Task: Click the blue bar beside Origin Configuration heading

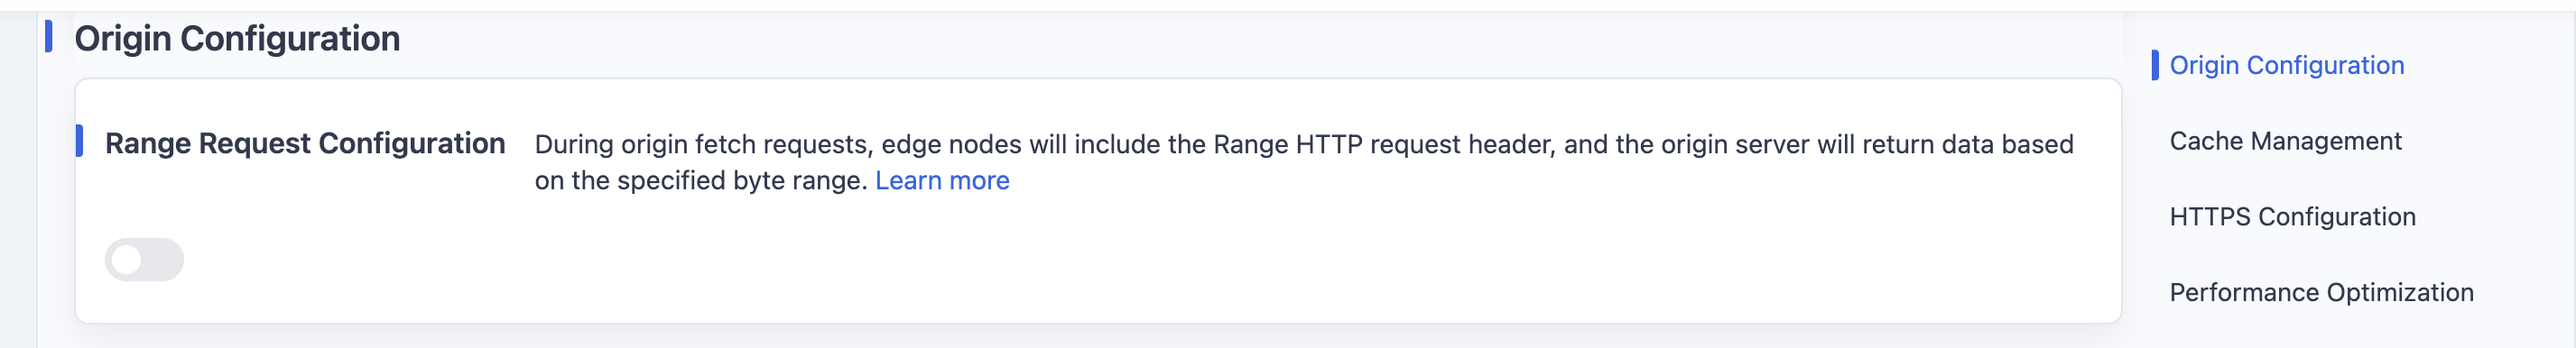Action: pyautogui.click(x=48, y=37)
